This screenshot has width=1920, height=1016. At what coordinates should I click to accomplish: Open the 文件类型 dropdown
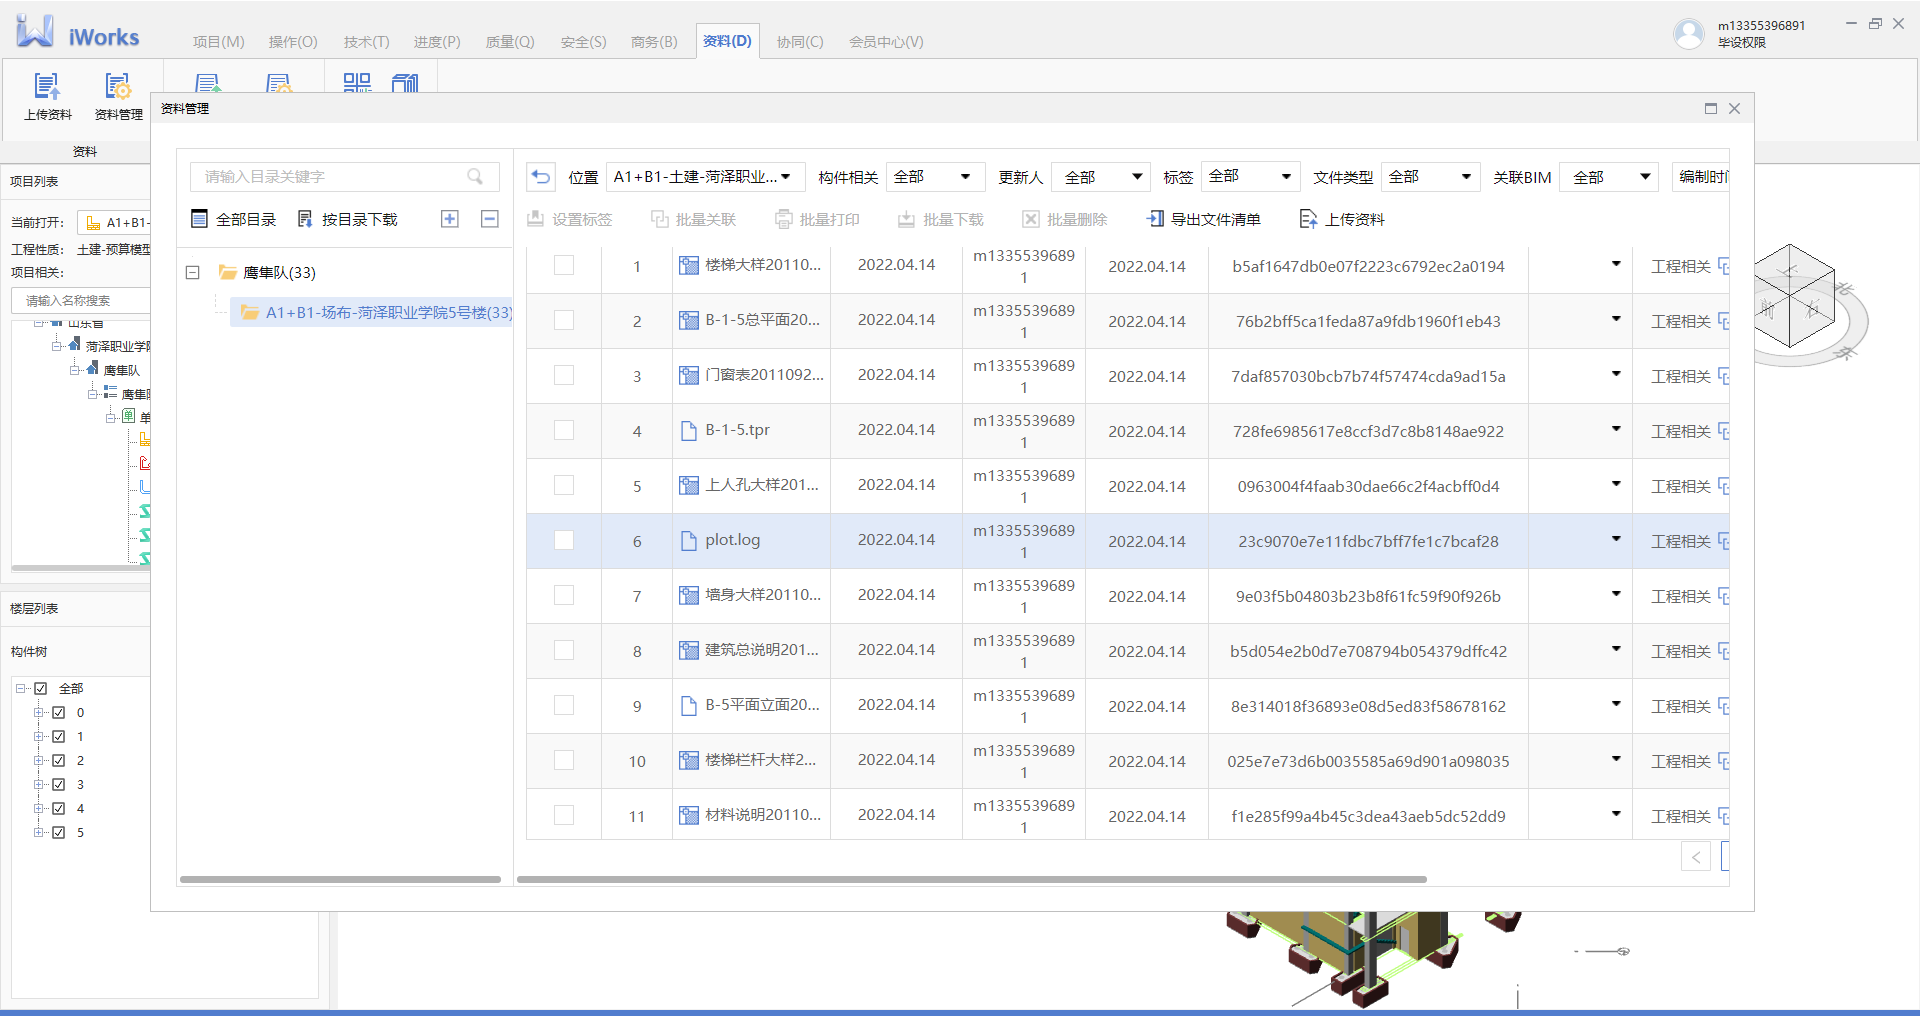(1431, 177)
